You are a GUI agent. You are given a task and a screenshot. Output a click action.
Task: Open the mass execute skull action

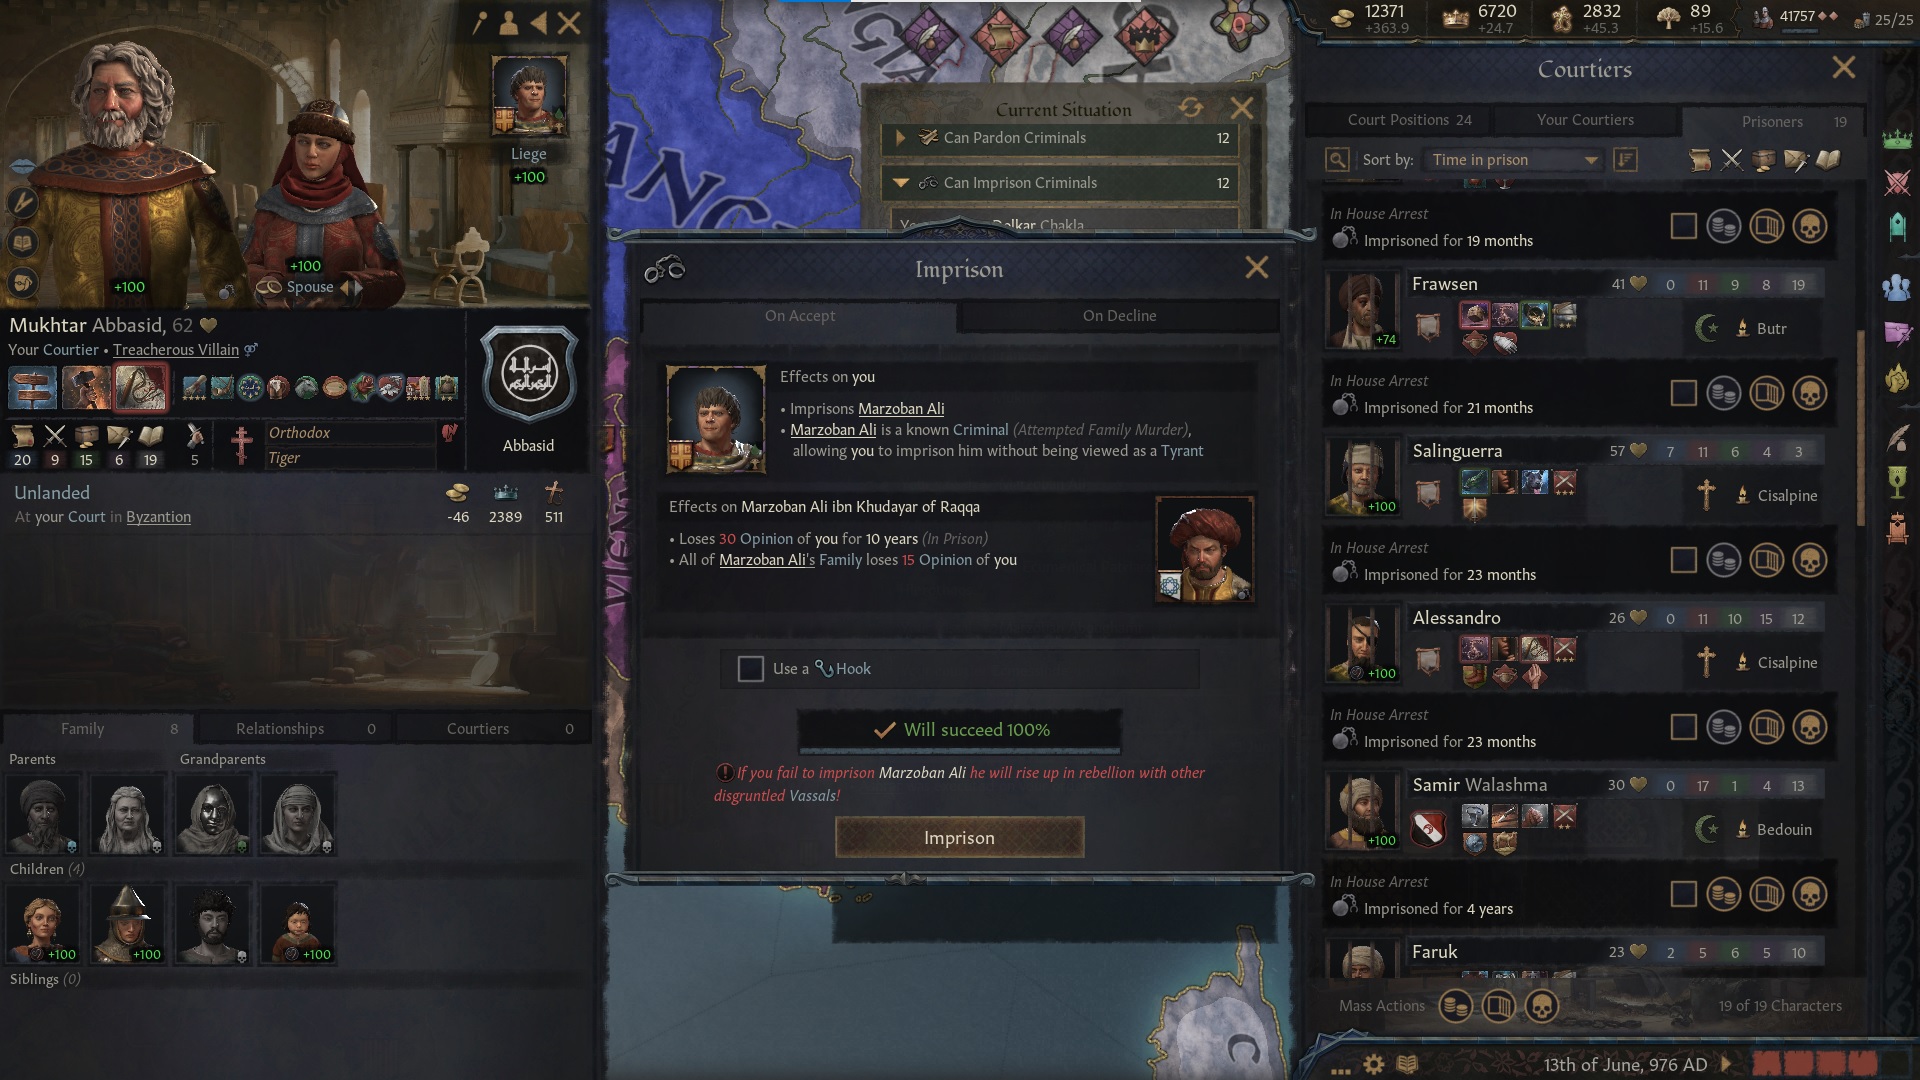(x=1541, y=1006)
